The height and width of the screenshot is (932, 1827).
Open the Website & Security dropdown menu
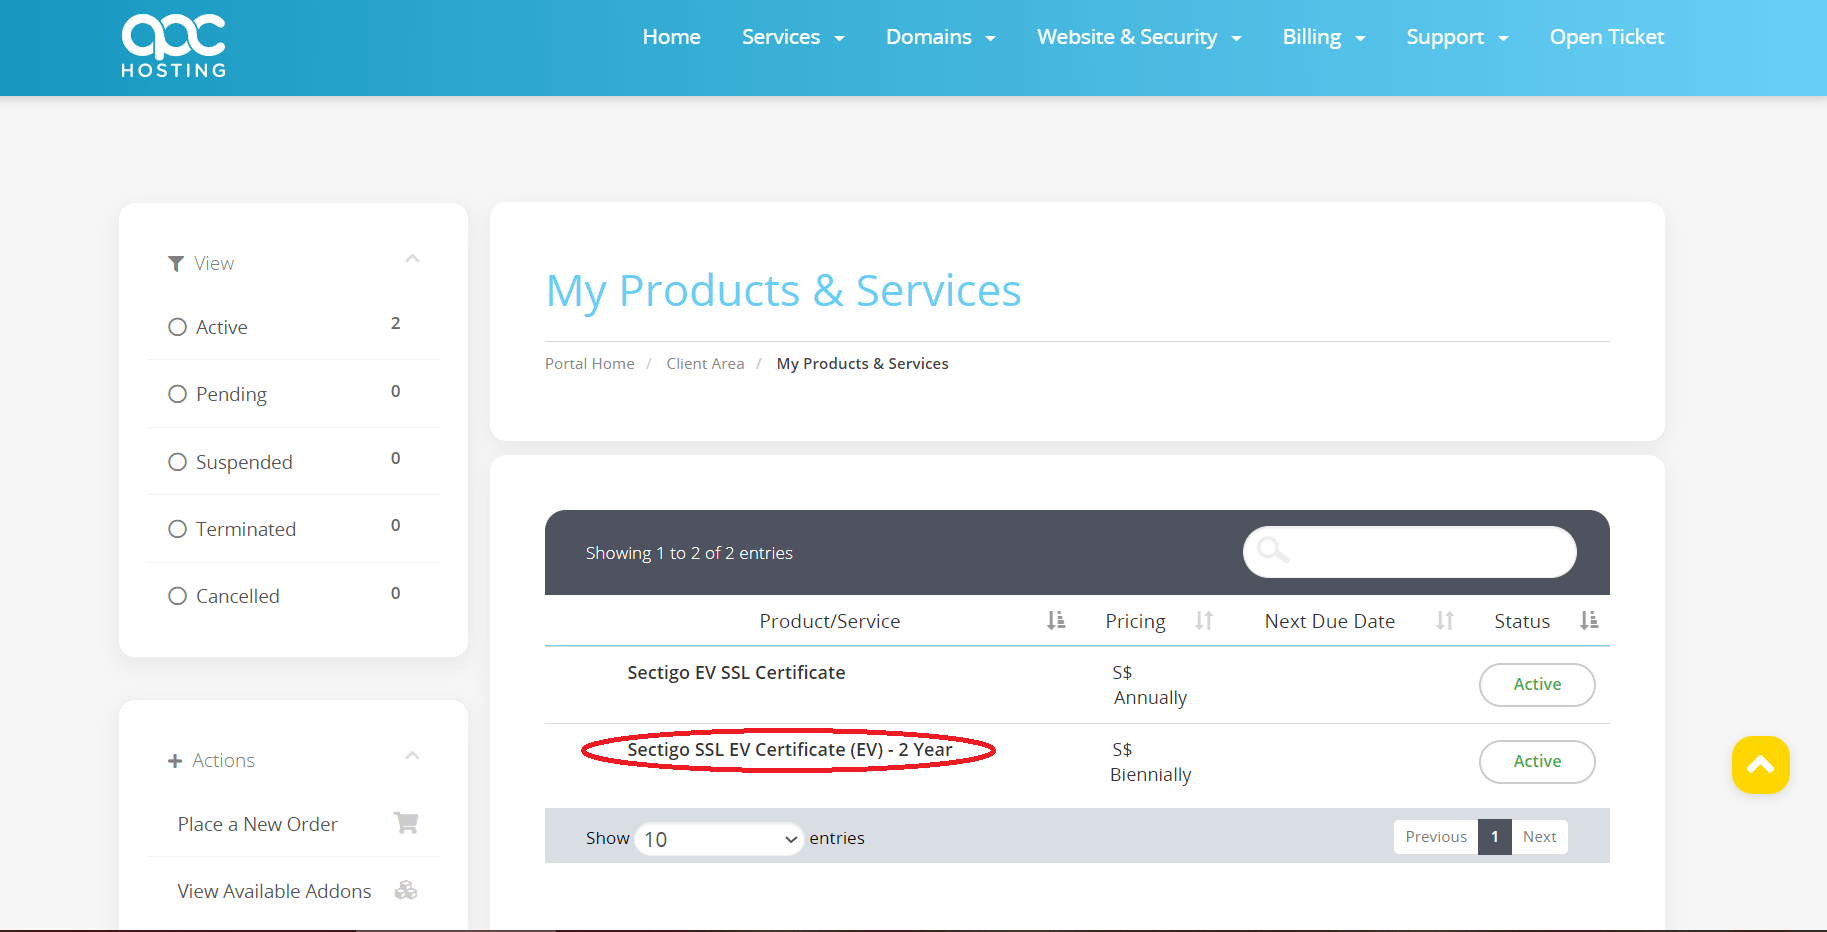point(1139,37)
